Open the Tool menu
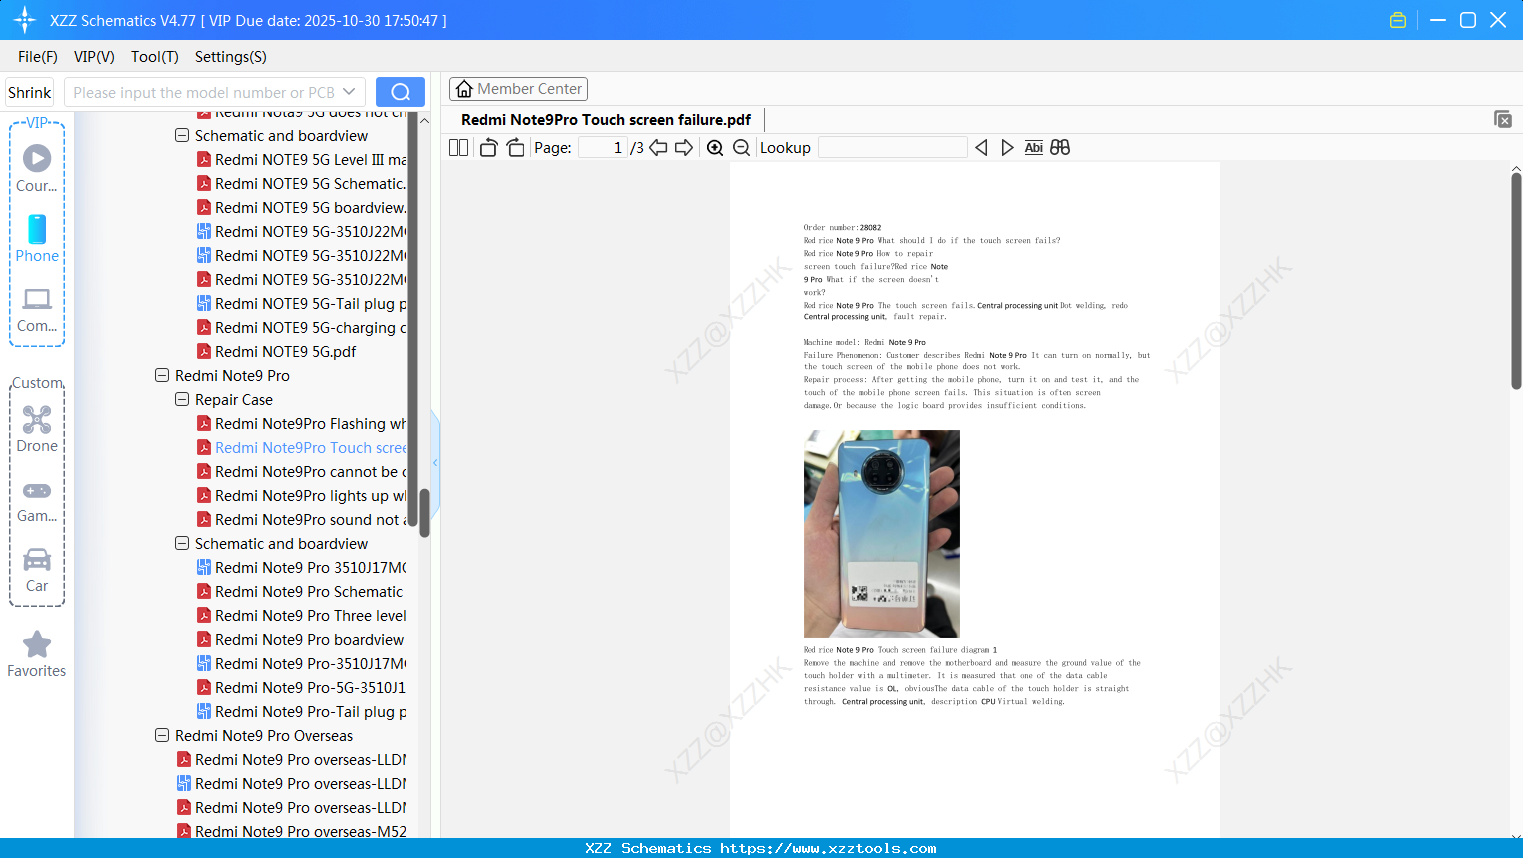Image resolution: width=1523 pixels, height=858 pixels. point(154,57)
